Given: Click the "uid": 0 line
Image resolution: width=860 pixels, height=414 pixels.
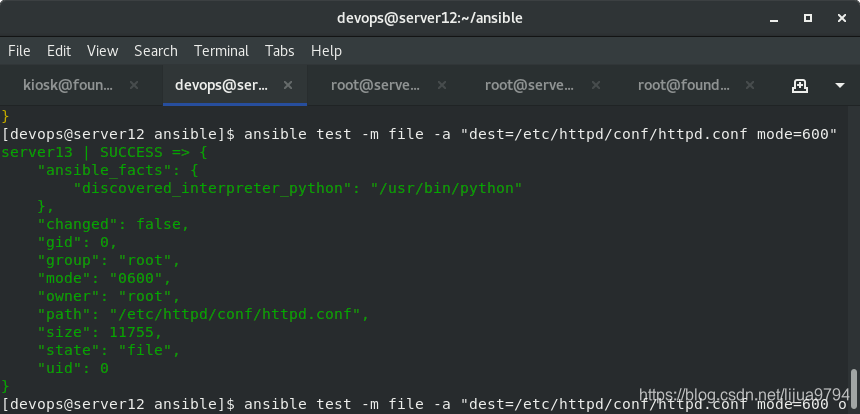Looking at the screenshot, I should [73, 368].
